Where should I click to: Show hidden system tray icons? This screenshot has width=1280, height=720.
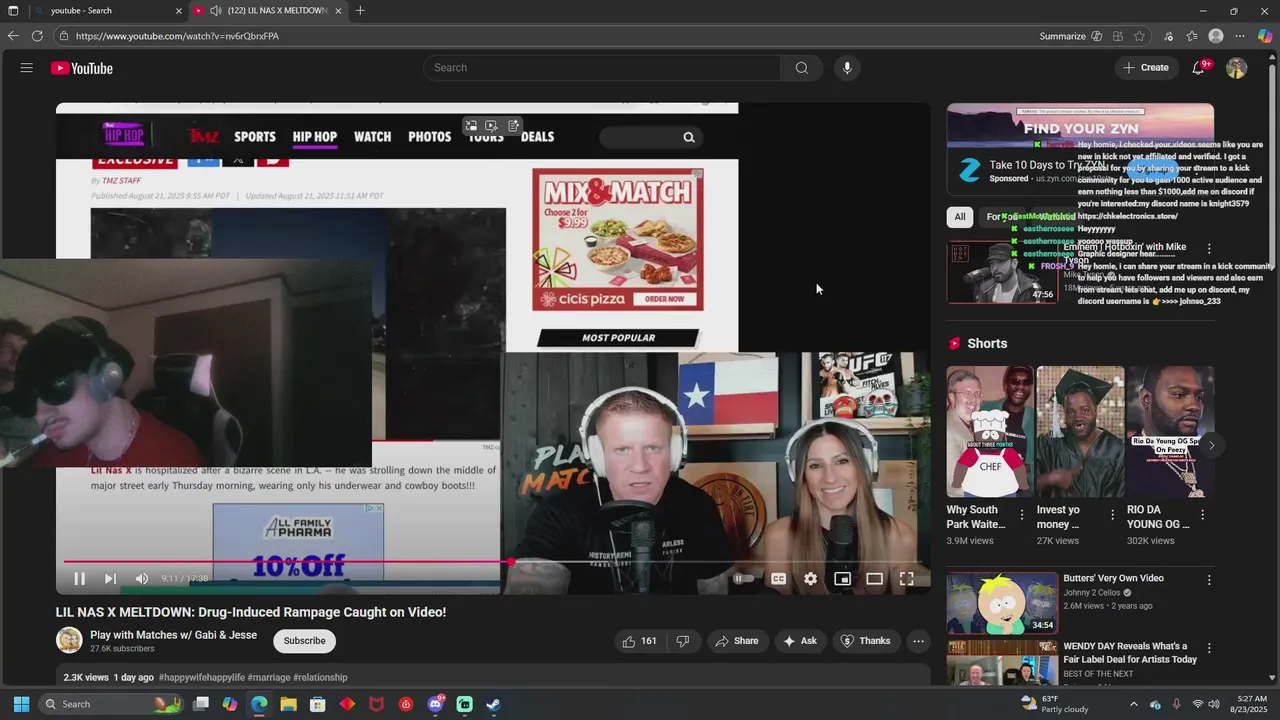tap(1133, 704)
